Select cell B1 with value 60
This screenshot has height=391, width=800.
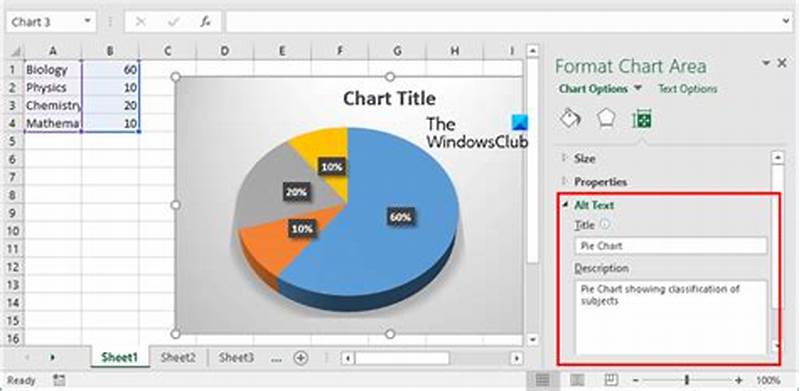110,69
